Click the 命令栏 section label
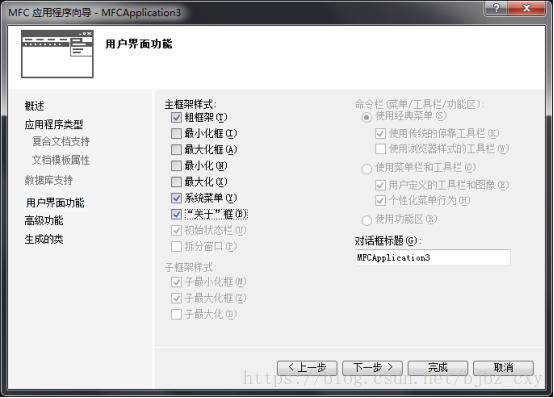Screen dimensions: 554x398 [419, 104]
